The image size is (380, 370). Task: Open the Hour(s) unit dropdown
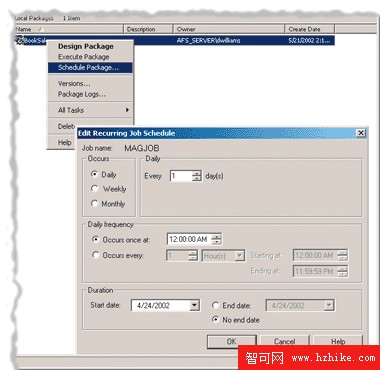239,256
